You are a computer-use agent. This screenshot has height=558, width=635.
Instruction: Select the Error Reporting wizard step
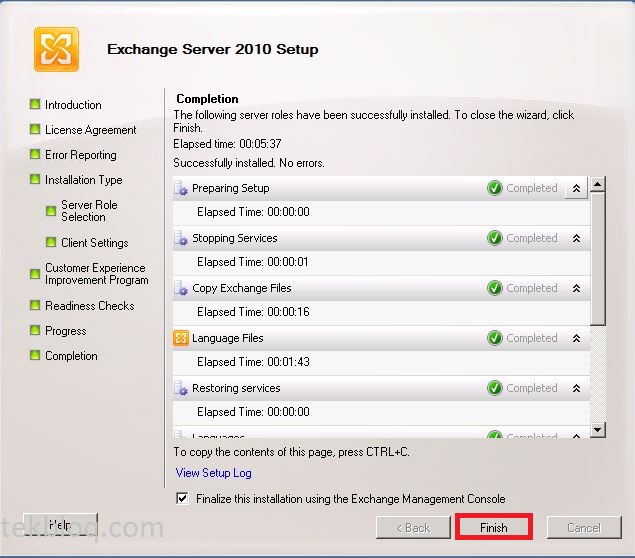pos(81,155)
